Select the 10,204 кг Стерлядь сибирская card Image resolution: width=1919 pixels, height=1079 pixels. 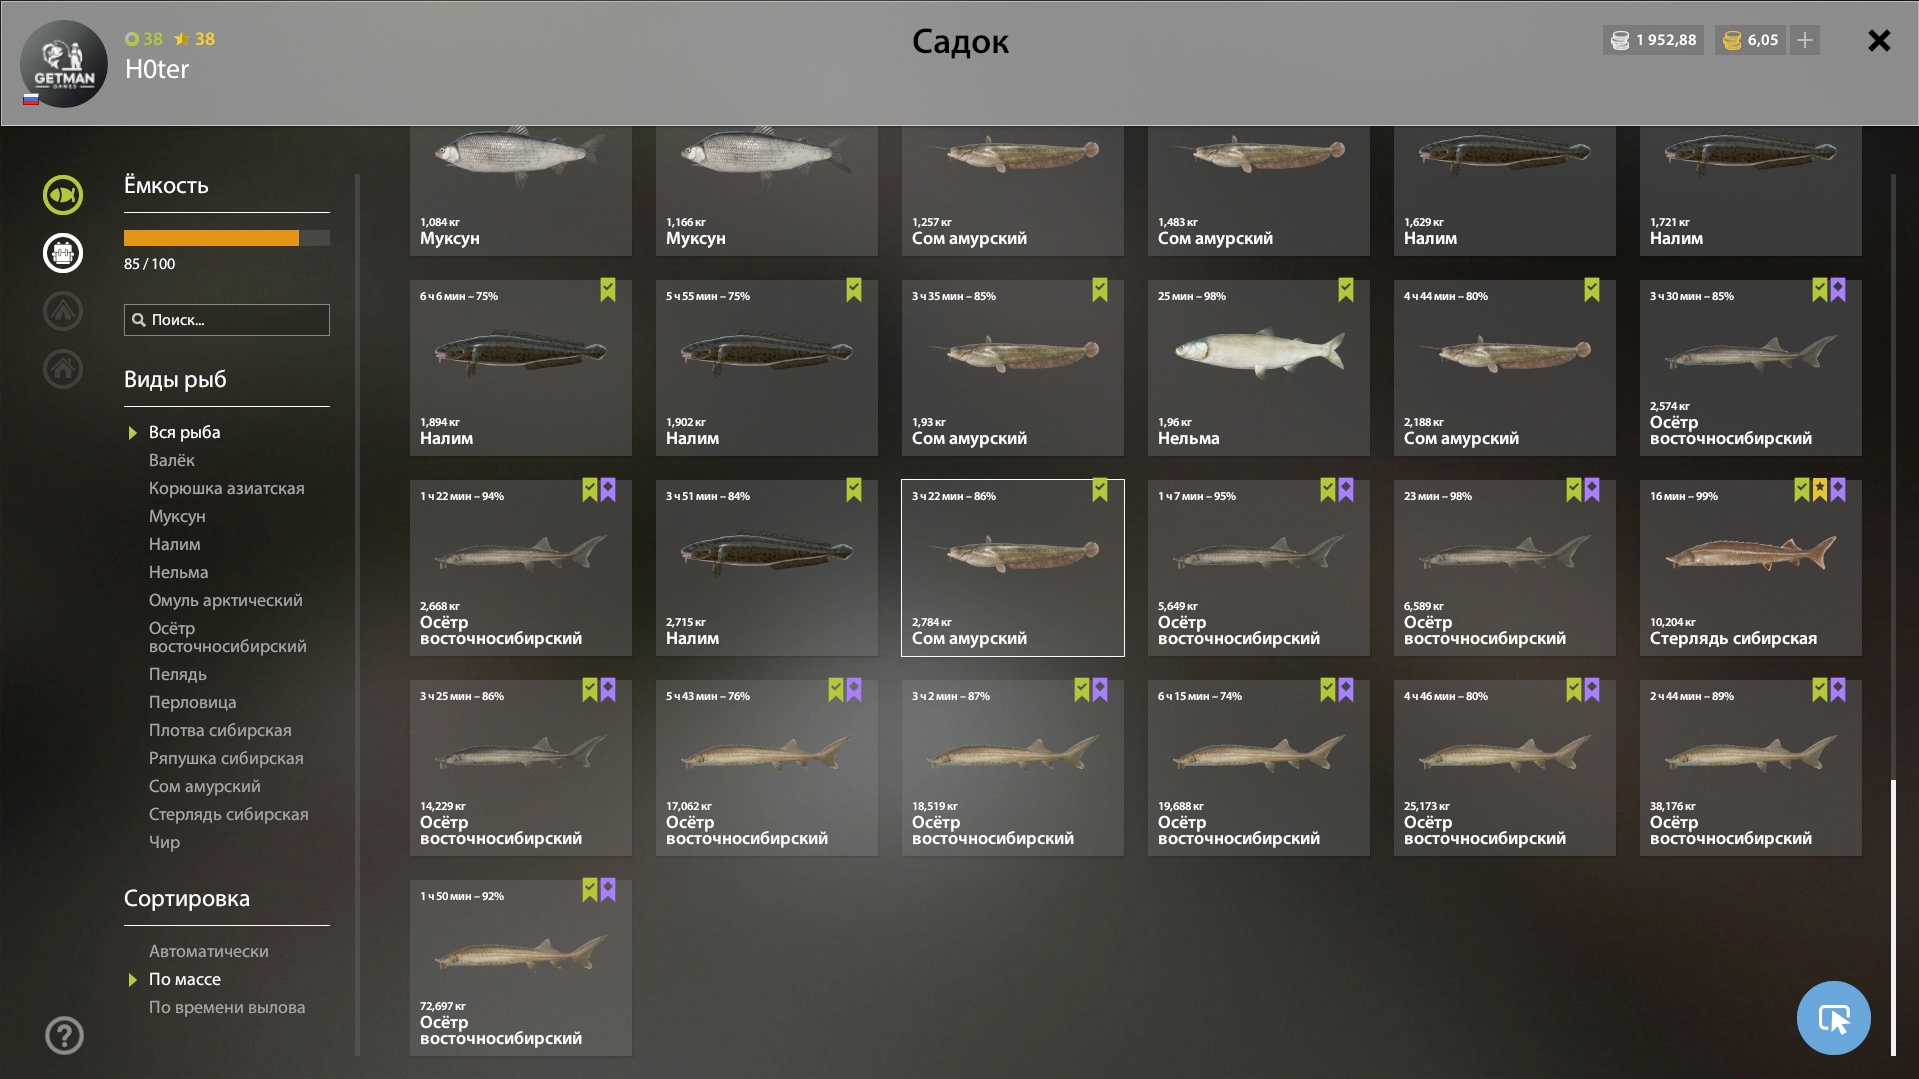[1750, 568]
